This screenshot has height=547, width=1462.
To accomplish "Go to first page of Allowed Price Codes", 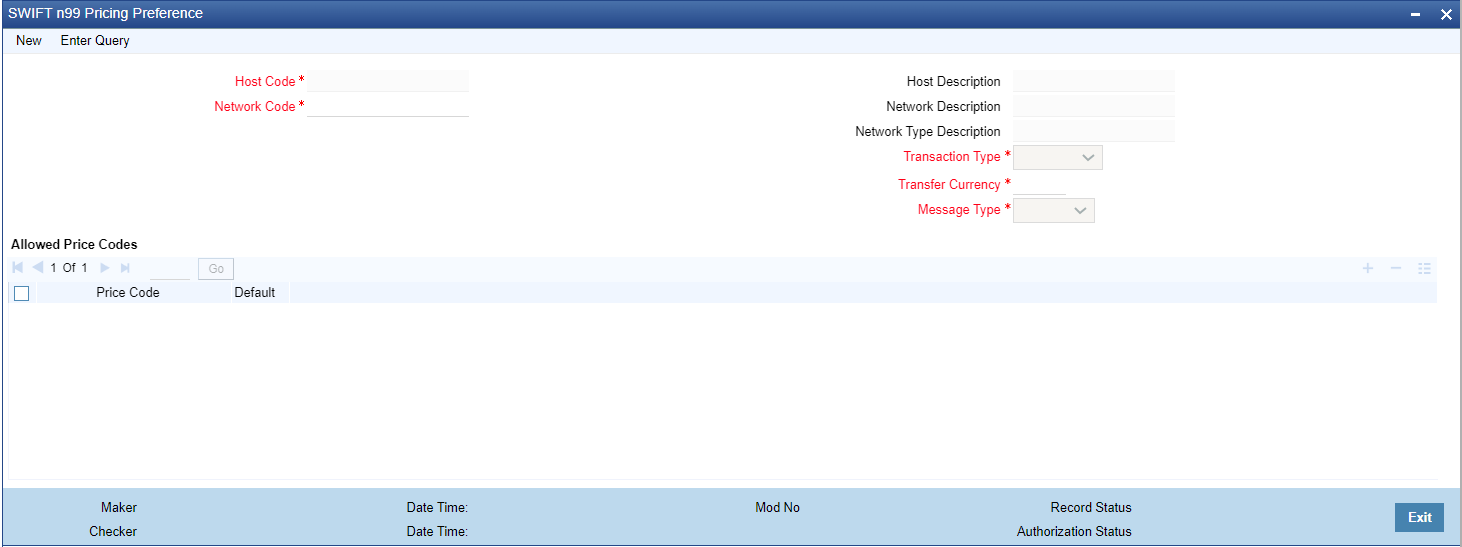I will point(17,268).
